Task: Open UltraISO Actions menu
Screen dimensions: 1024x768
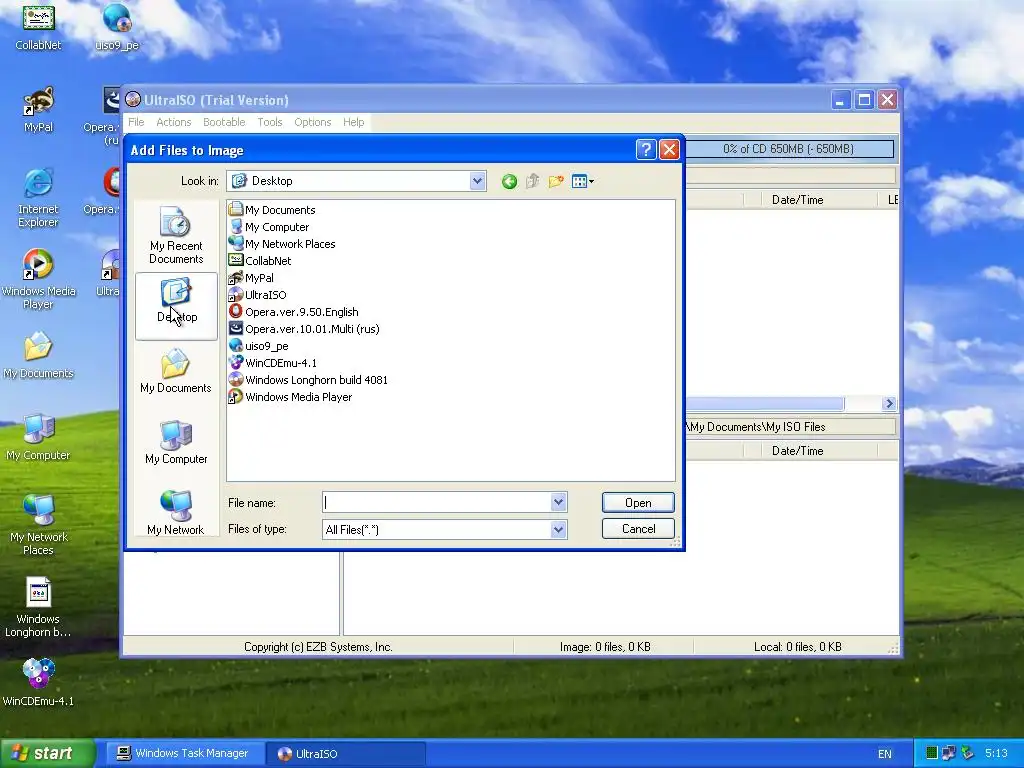Action: click(x=174, y=122)
